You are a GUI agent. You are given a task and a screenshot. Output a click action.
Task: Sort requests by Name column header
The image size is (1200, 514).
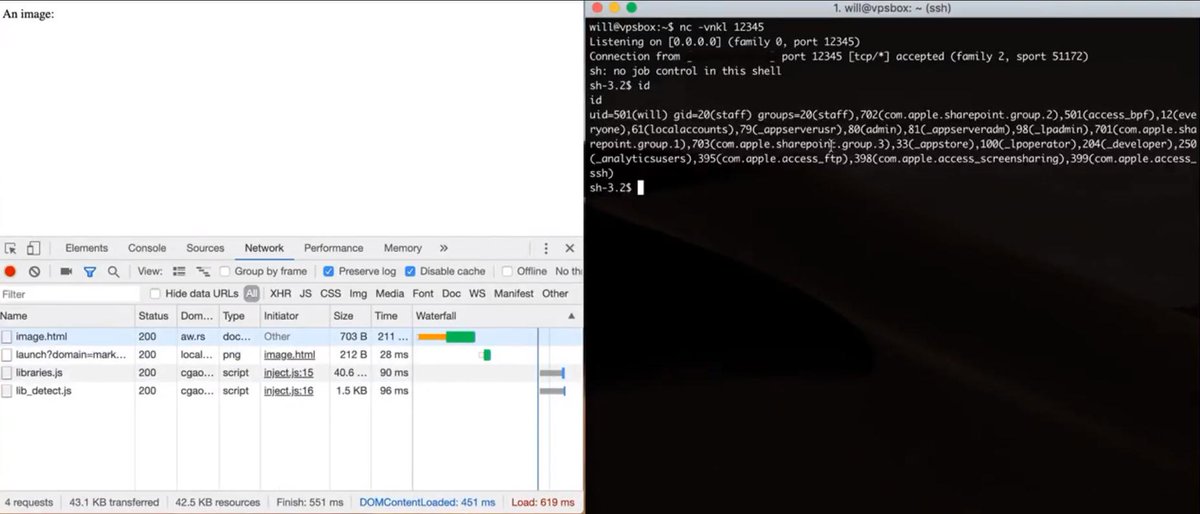pyautogui.click(x=66, y=316)
